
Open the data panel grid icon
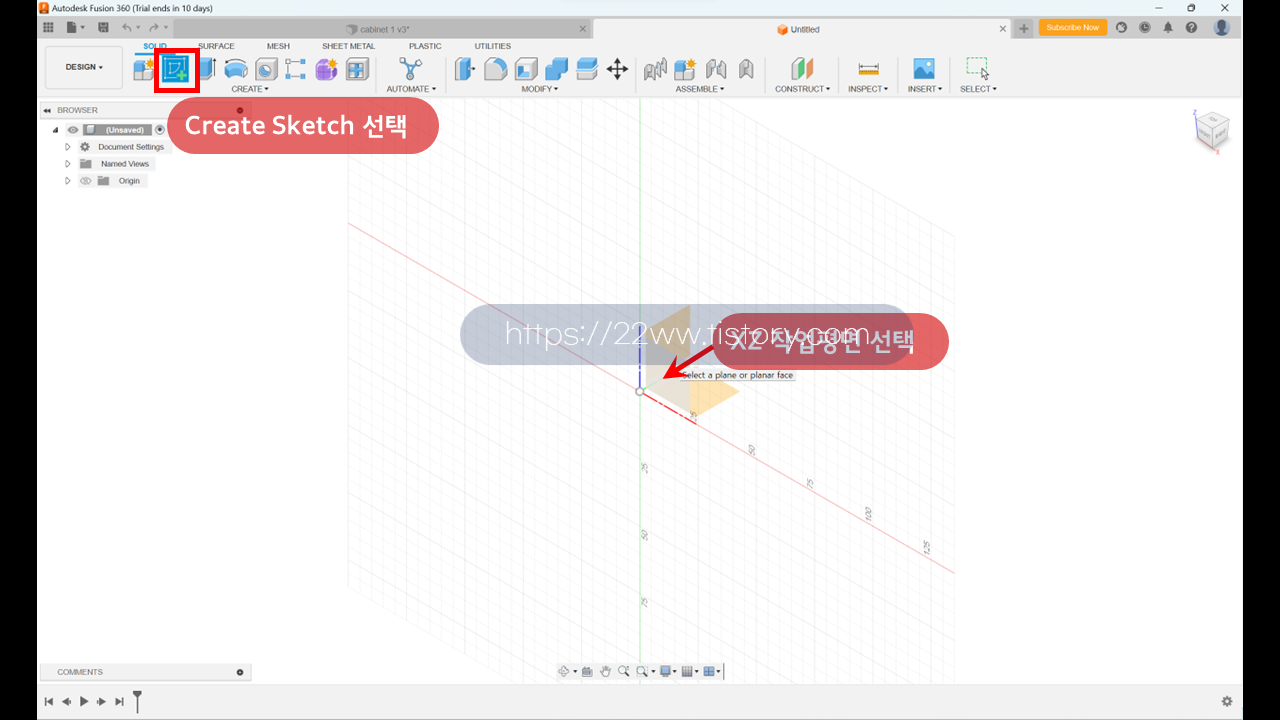click(48, 28)
